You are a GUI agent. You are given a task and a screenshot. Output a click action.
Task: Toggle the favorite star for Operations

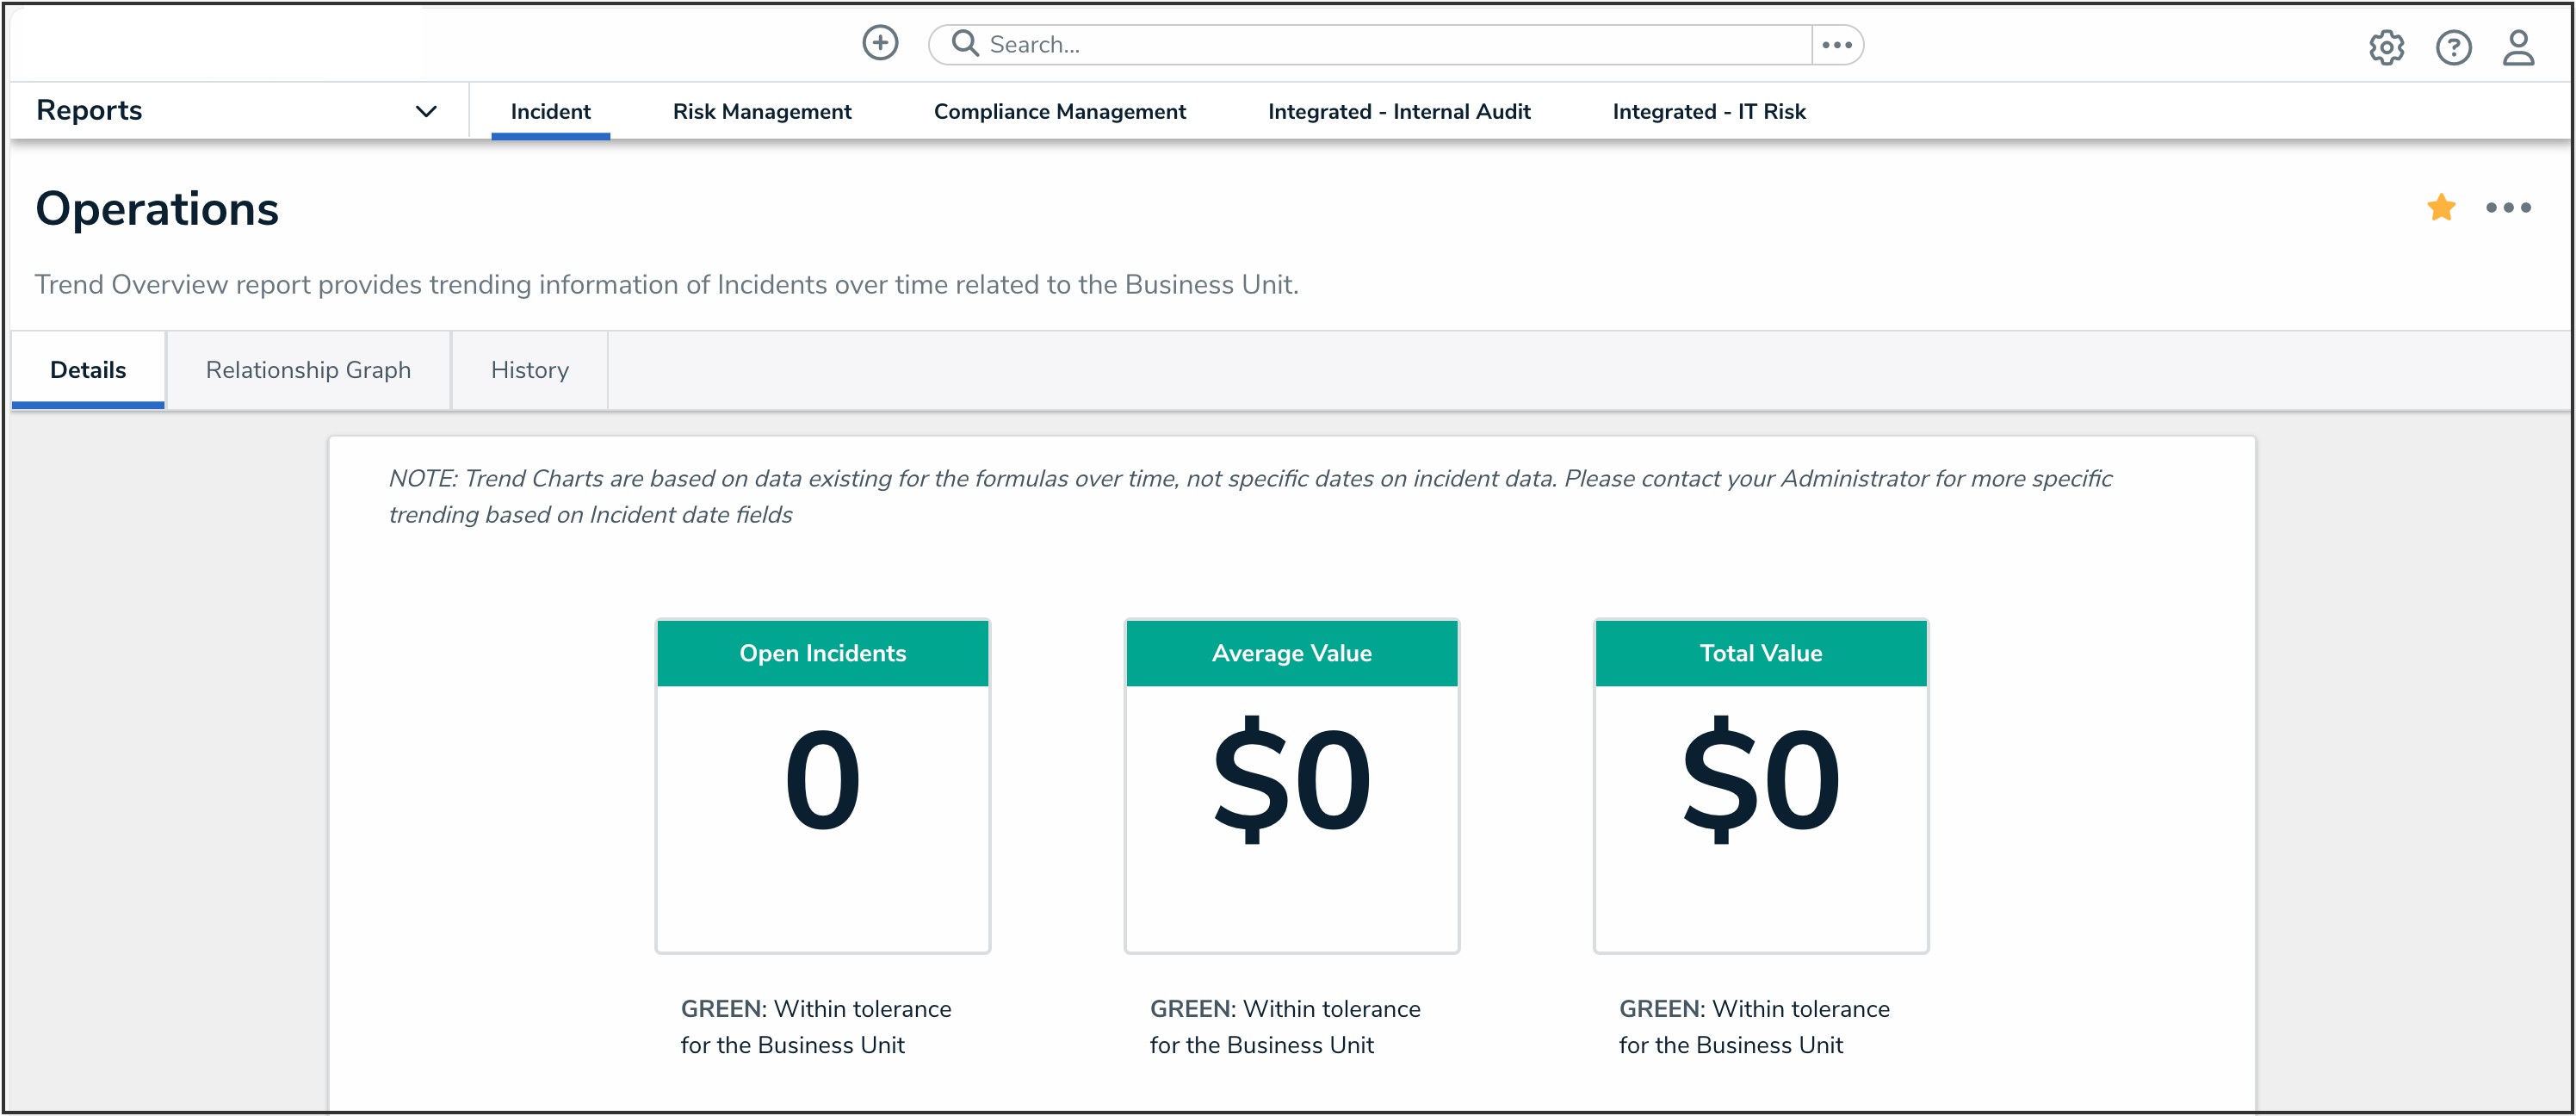click(x=2441, y=207)
